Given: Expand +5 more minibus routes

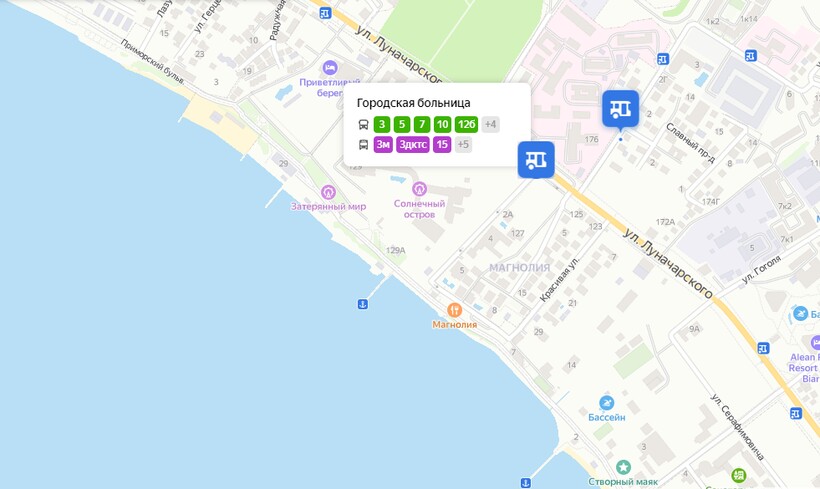Looking at the screenshot, I should [463, 144].
